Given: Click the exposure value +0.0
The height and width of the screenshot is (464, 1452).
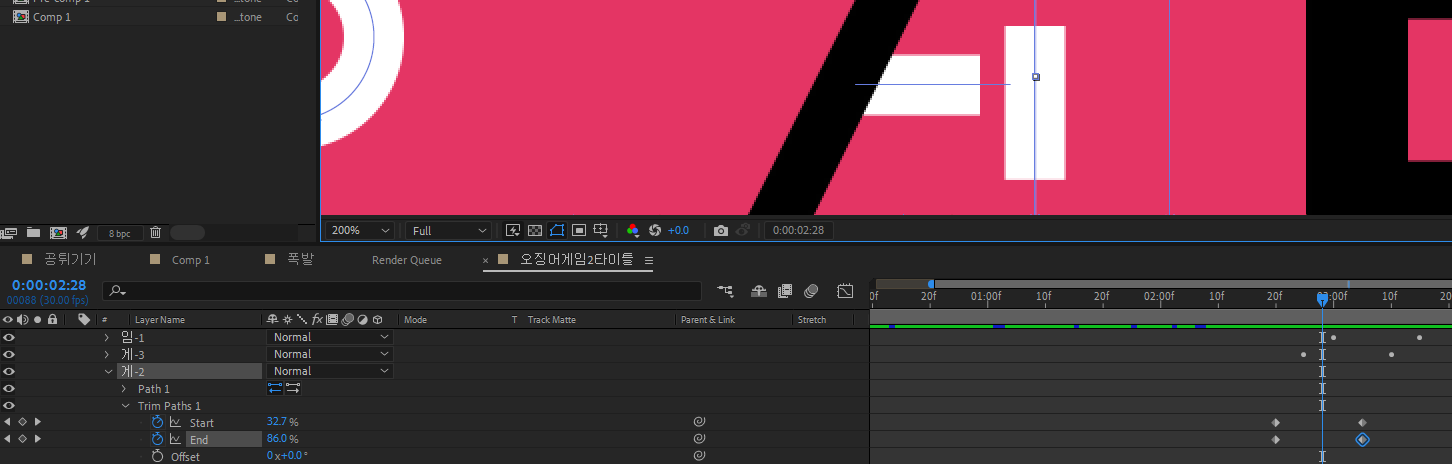Looking at the screenshot, I should tap(679, 231).
